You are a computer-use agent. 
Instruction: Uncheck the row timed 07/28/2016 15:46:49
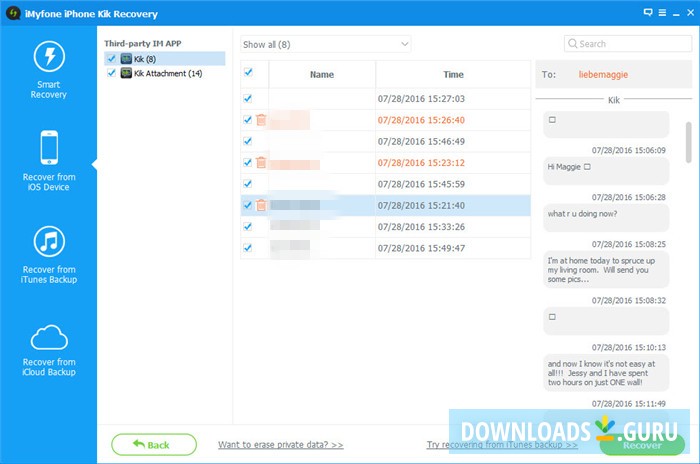click(x=248, y=141)
